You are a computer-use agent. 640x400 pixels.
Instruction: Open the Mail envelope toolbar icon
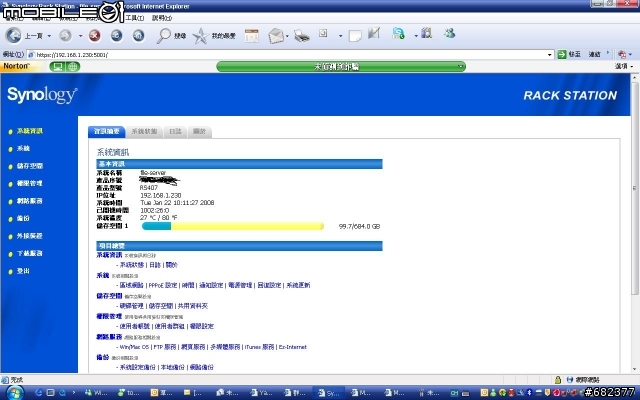[276, 36]
